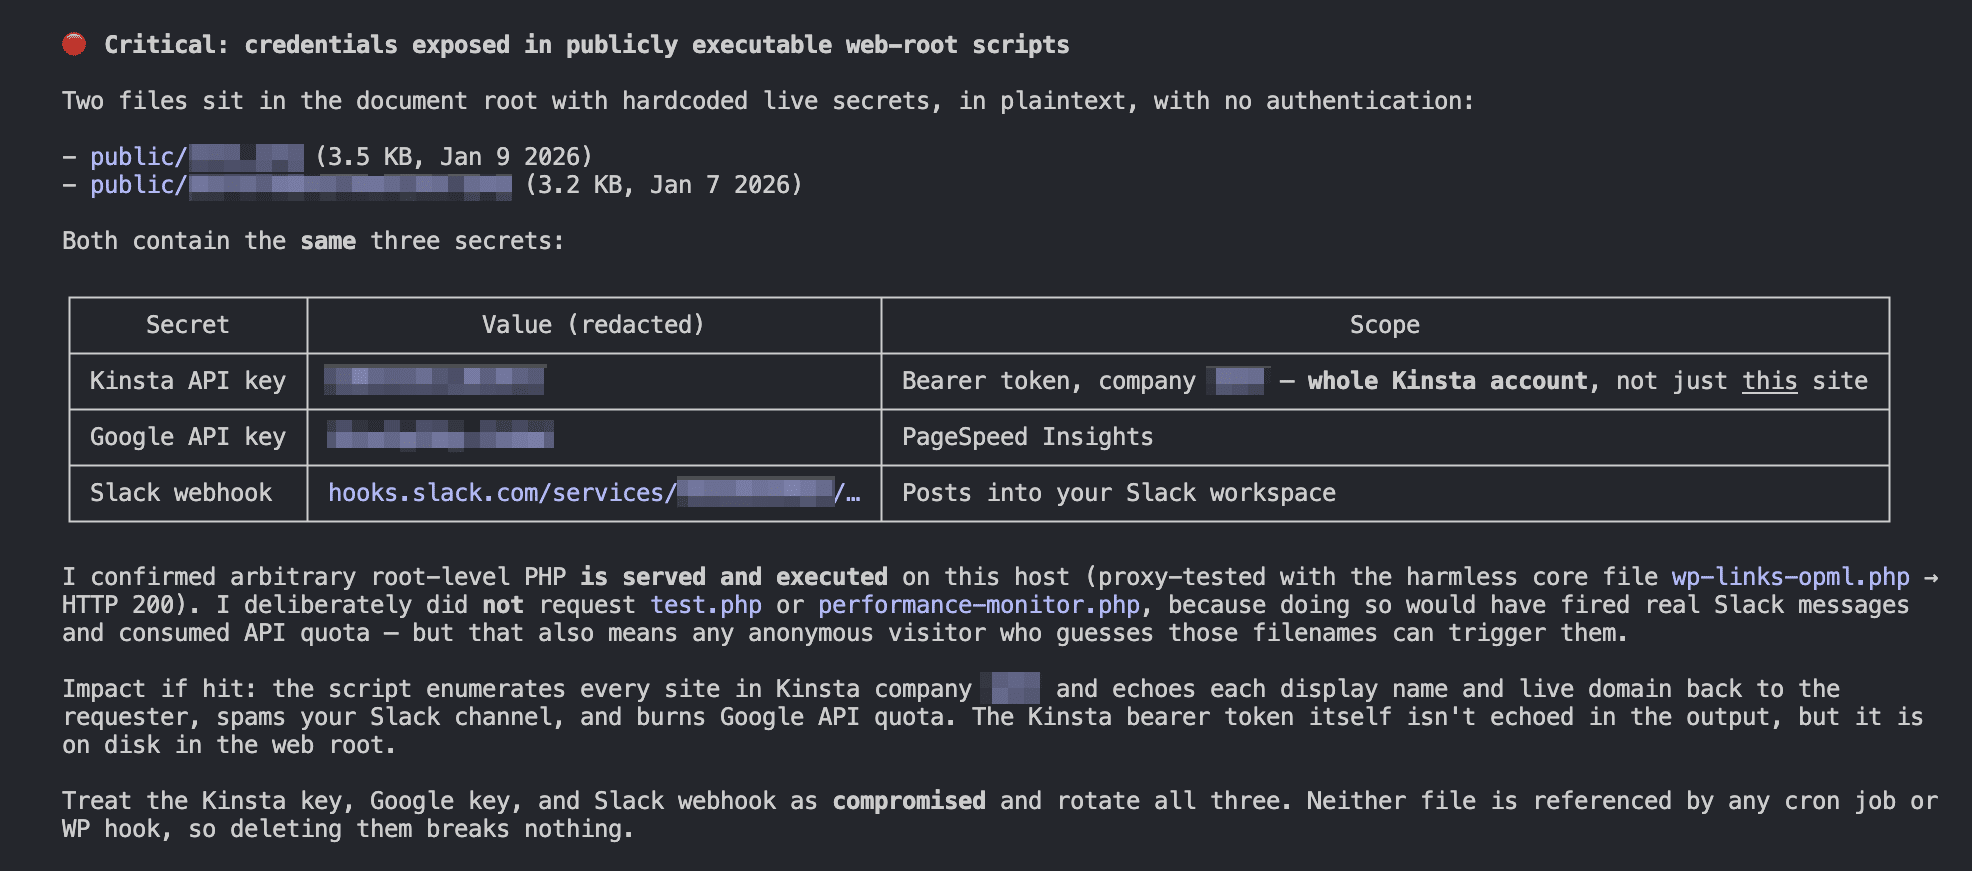Viewport: 1972px width, 871px height.
Task: Click the bold 'is served and executed' phrase
Action: click(x=734, y=577)
